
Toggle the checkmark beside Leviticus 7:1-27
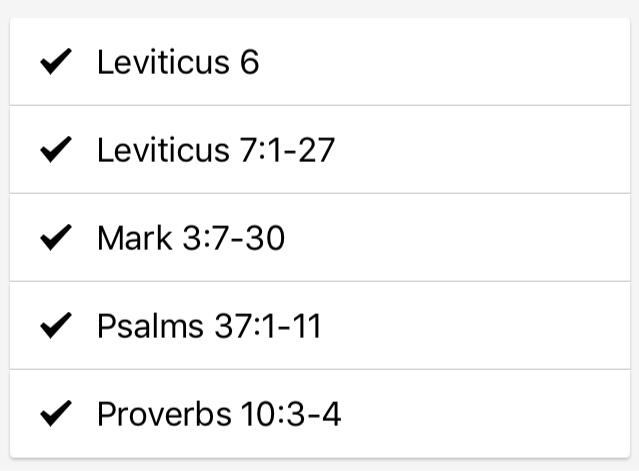pos(56,150)
